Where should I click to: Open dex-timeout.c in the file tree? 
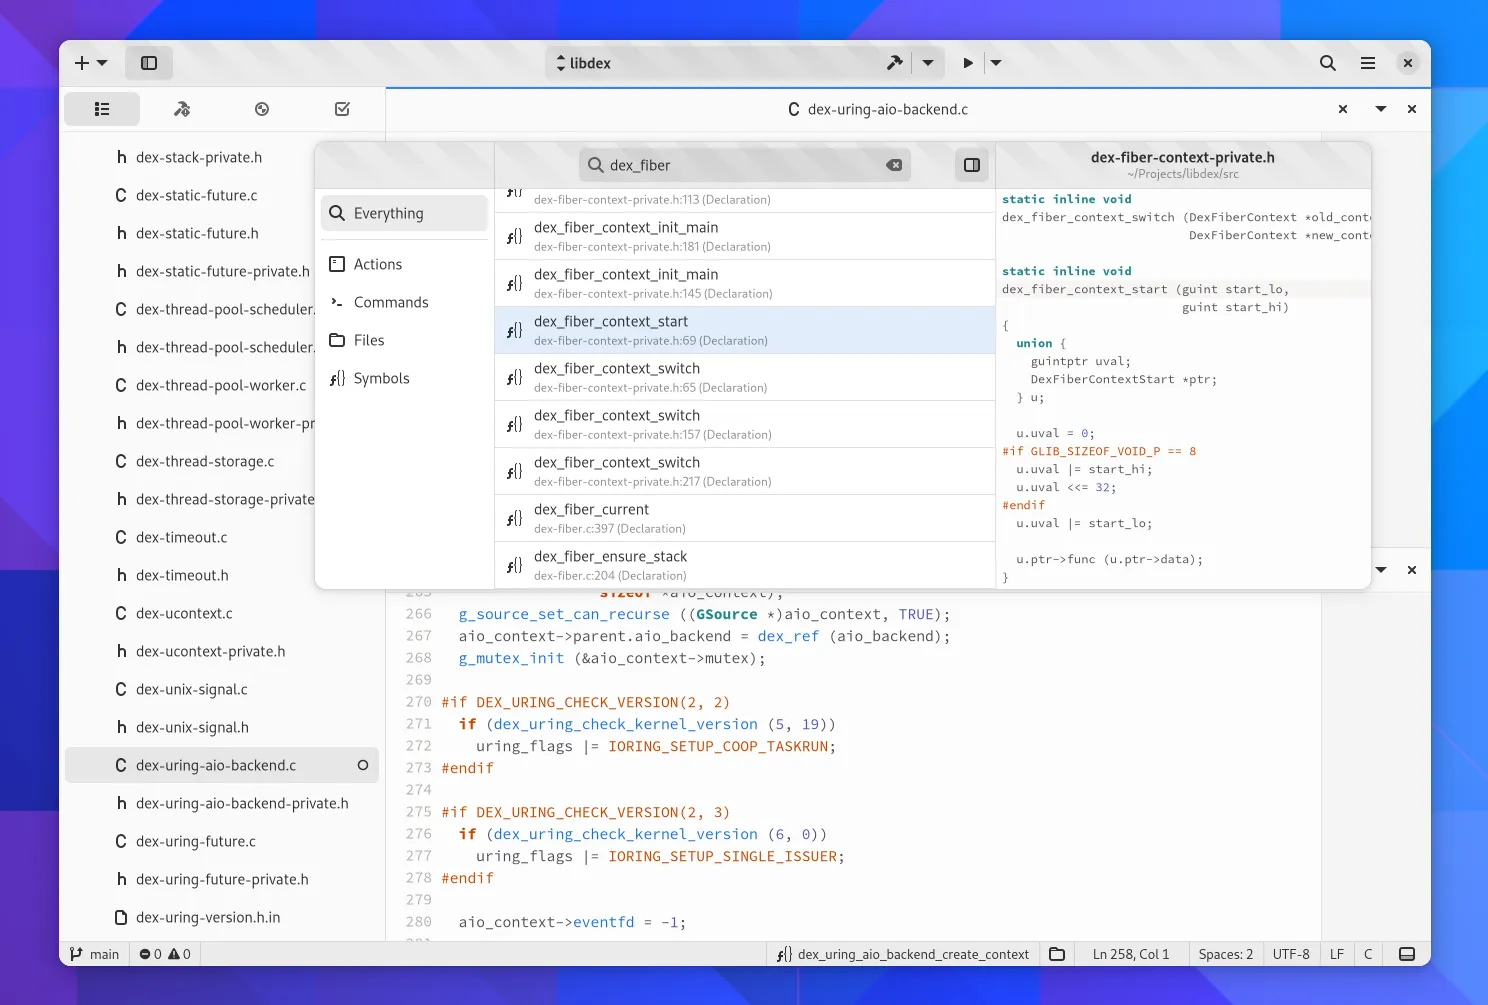coord(181,537)
